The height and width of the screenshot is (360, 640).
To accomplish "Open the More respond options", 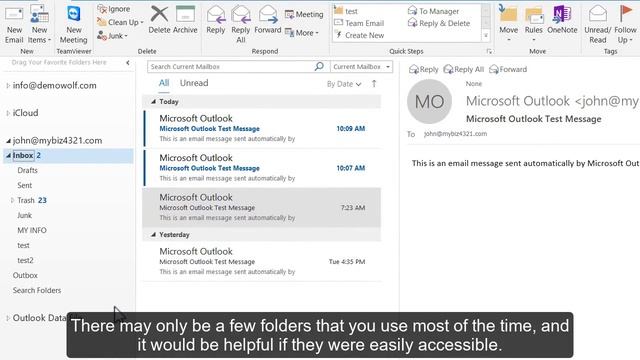I will tap(302, 33).
